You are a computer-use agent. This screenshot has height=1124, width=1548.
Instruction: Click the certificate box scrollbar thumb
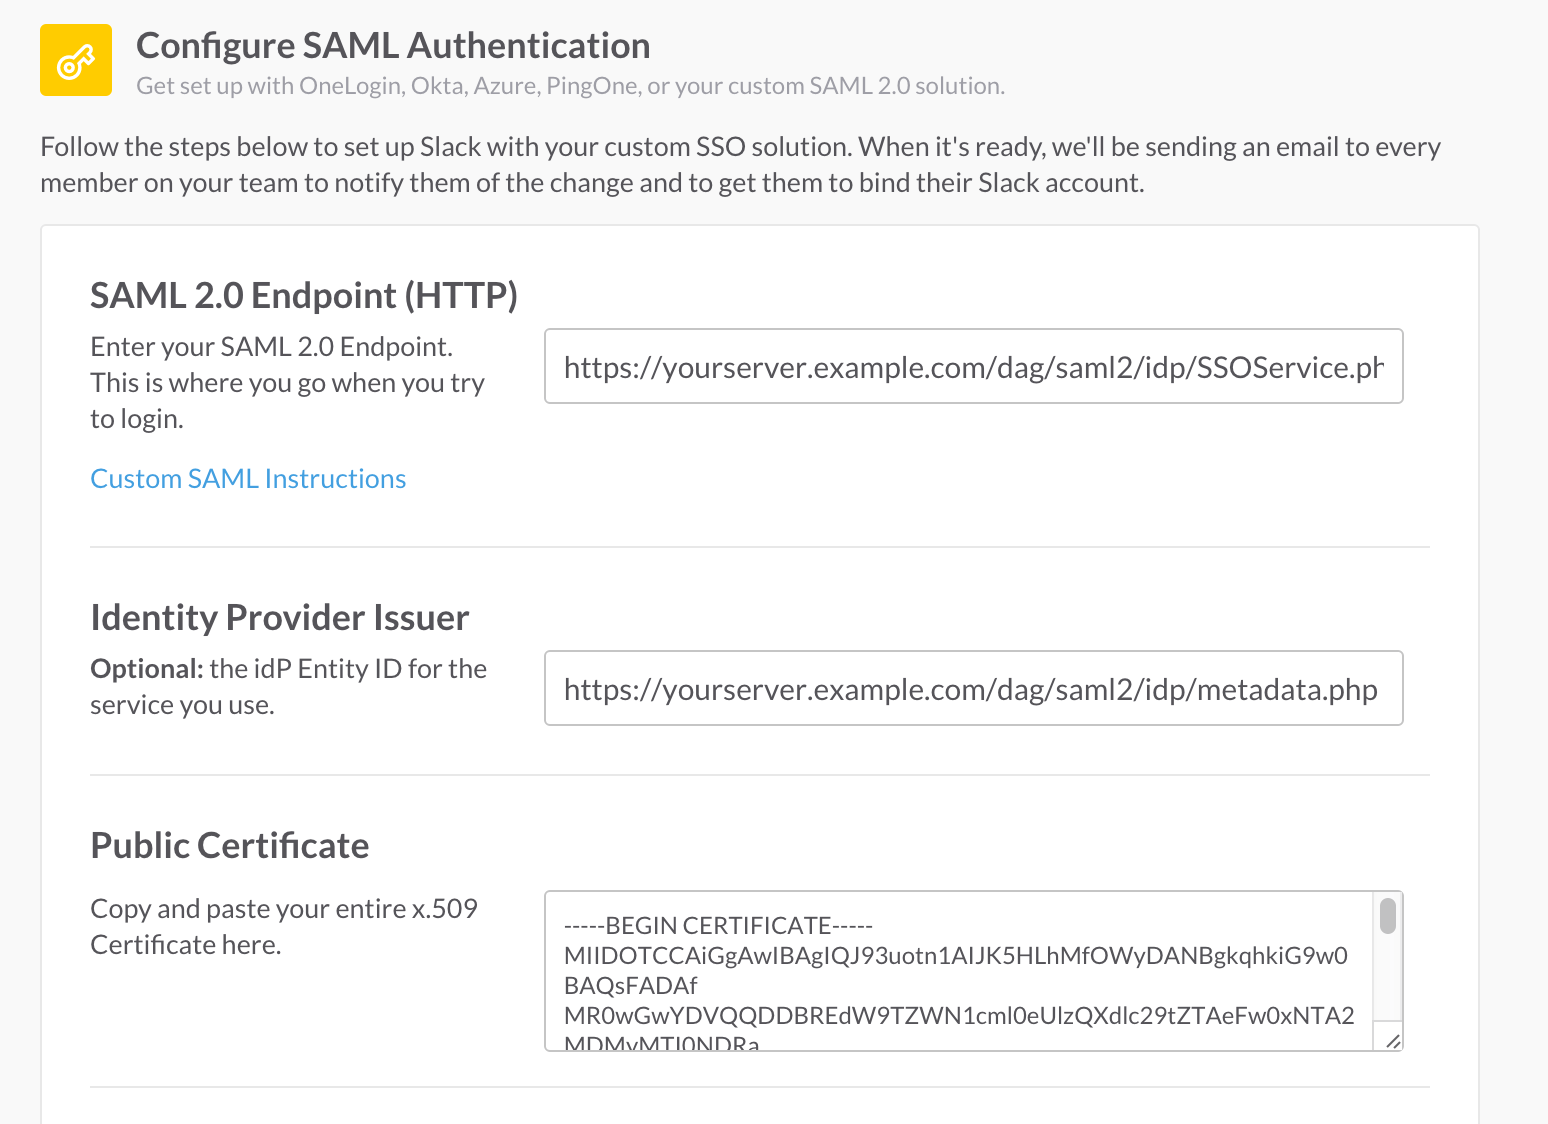(x=1387, y=915)
